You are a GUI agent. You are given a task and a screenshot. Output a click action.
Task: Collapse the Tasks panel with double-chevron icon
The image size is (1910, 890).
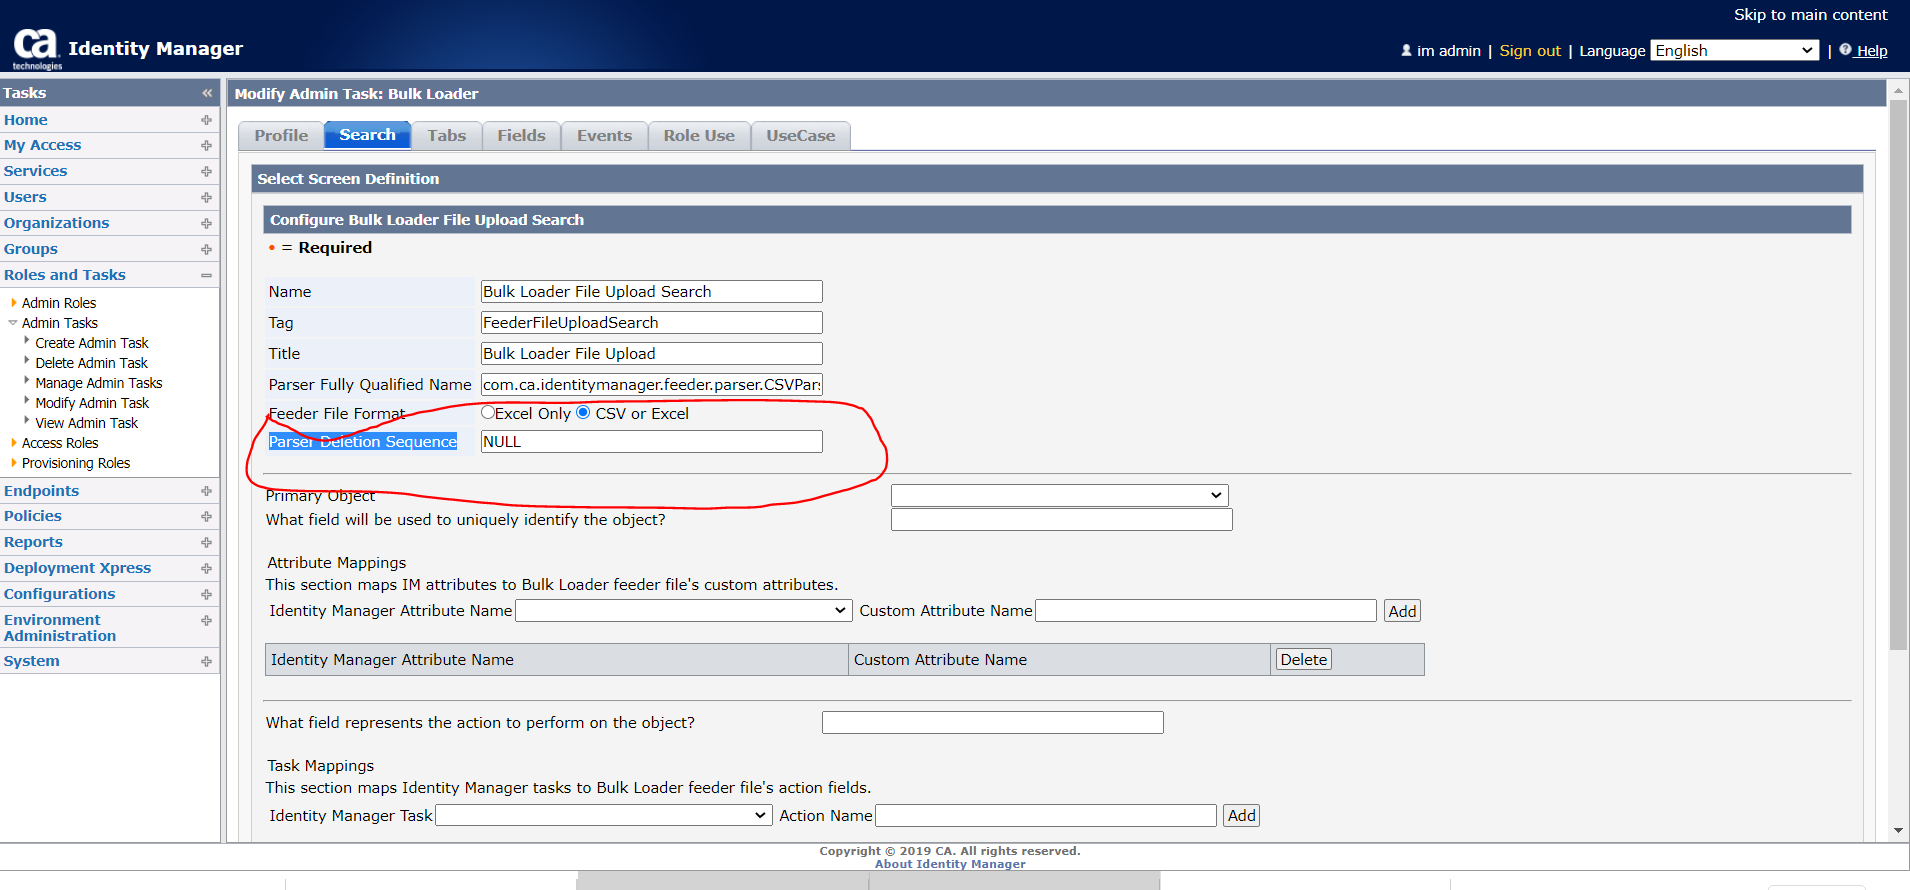pyautogui.click(x=207, y=93)
